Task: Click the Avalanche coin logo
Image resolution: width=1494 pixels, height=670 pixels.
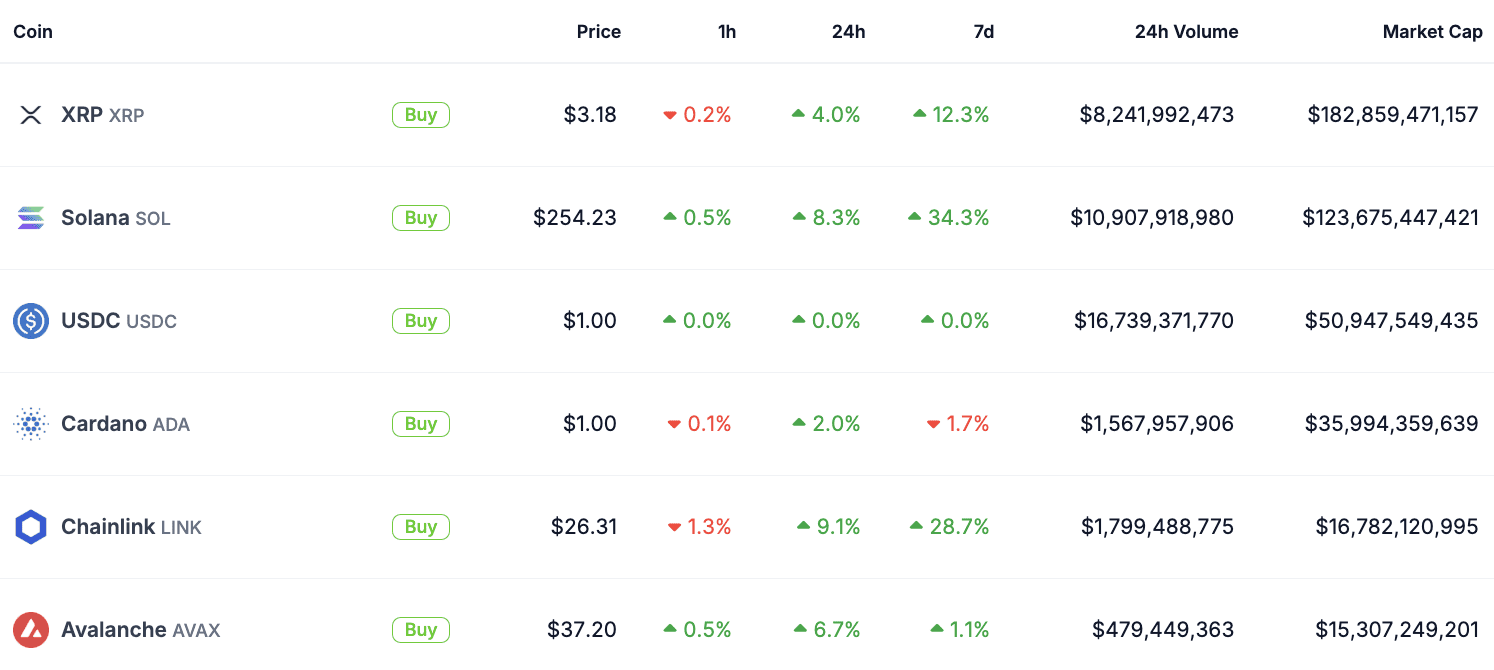Action: point(31,630)
